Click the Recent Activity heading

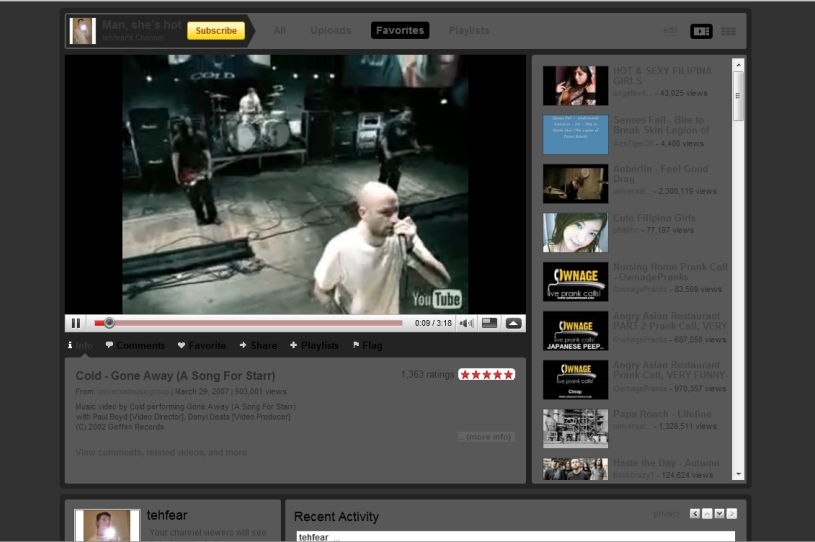tap(336, 517)
